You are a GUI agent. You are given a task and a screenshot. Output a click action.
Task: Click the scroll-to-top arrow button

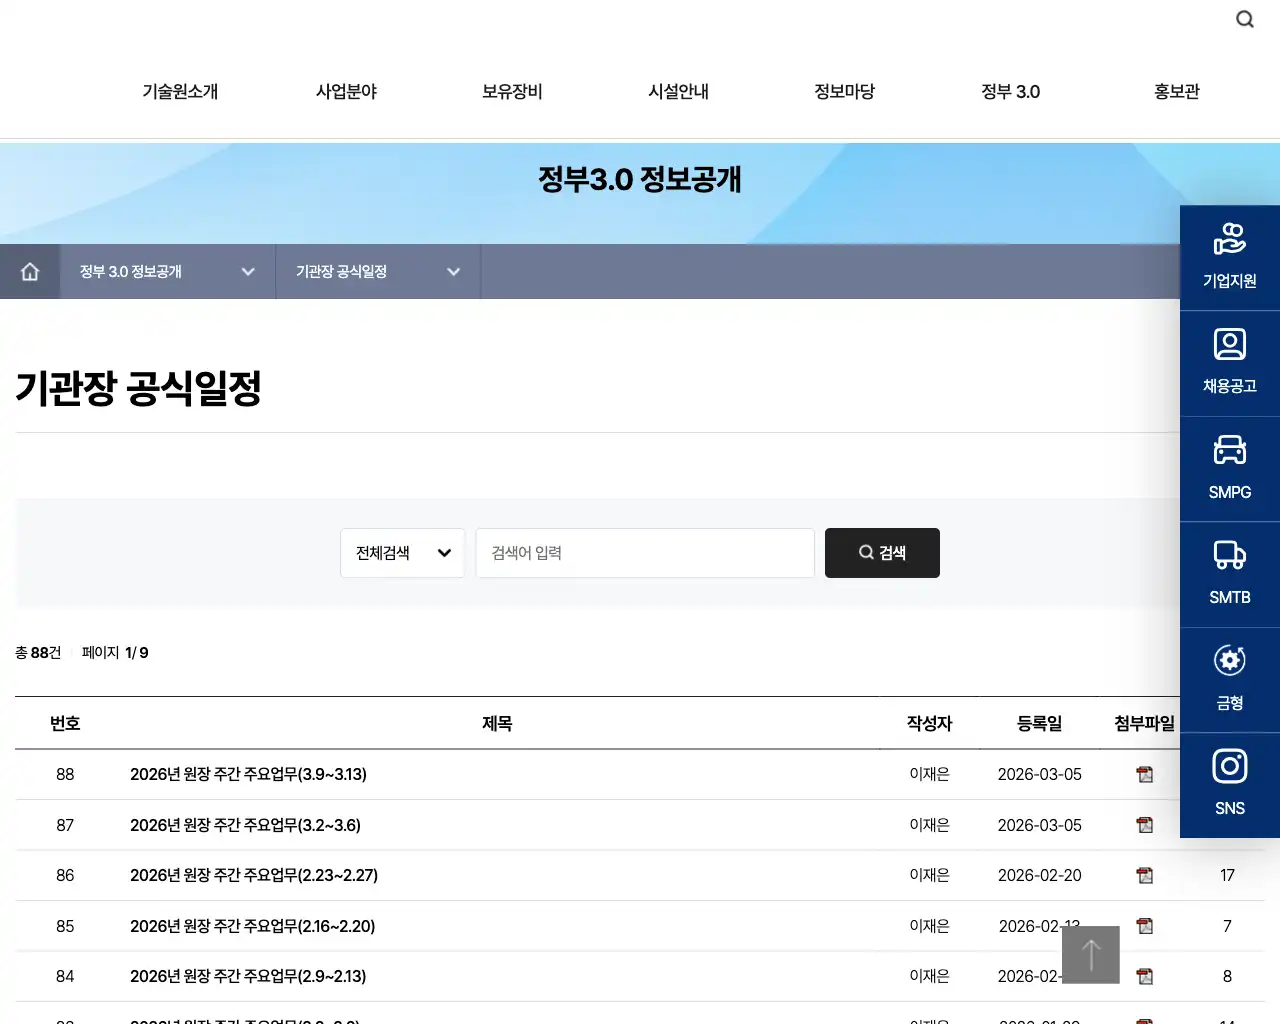coord(1090,954)
